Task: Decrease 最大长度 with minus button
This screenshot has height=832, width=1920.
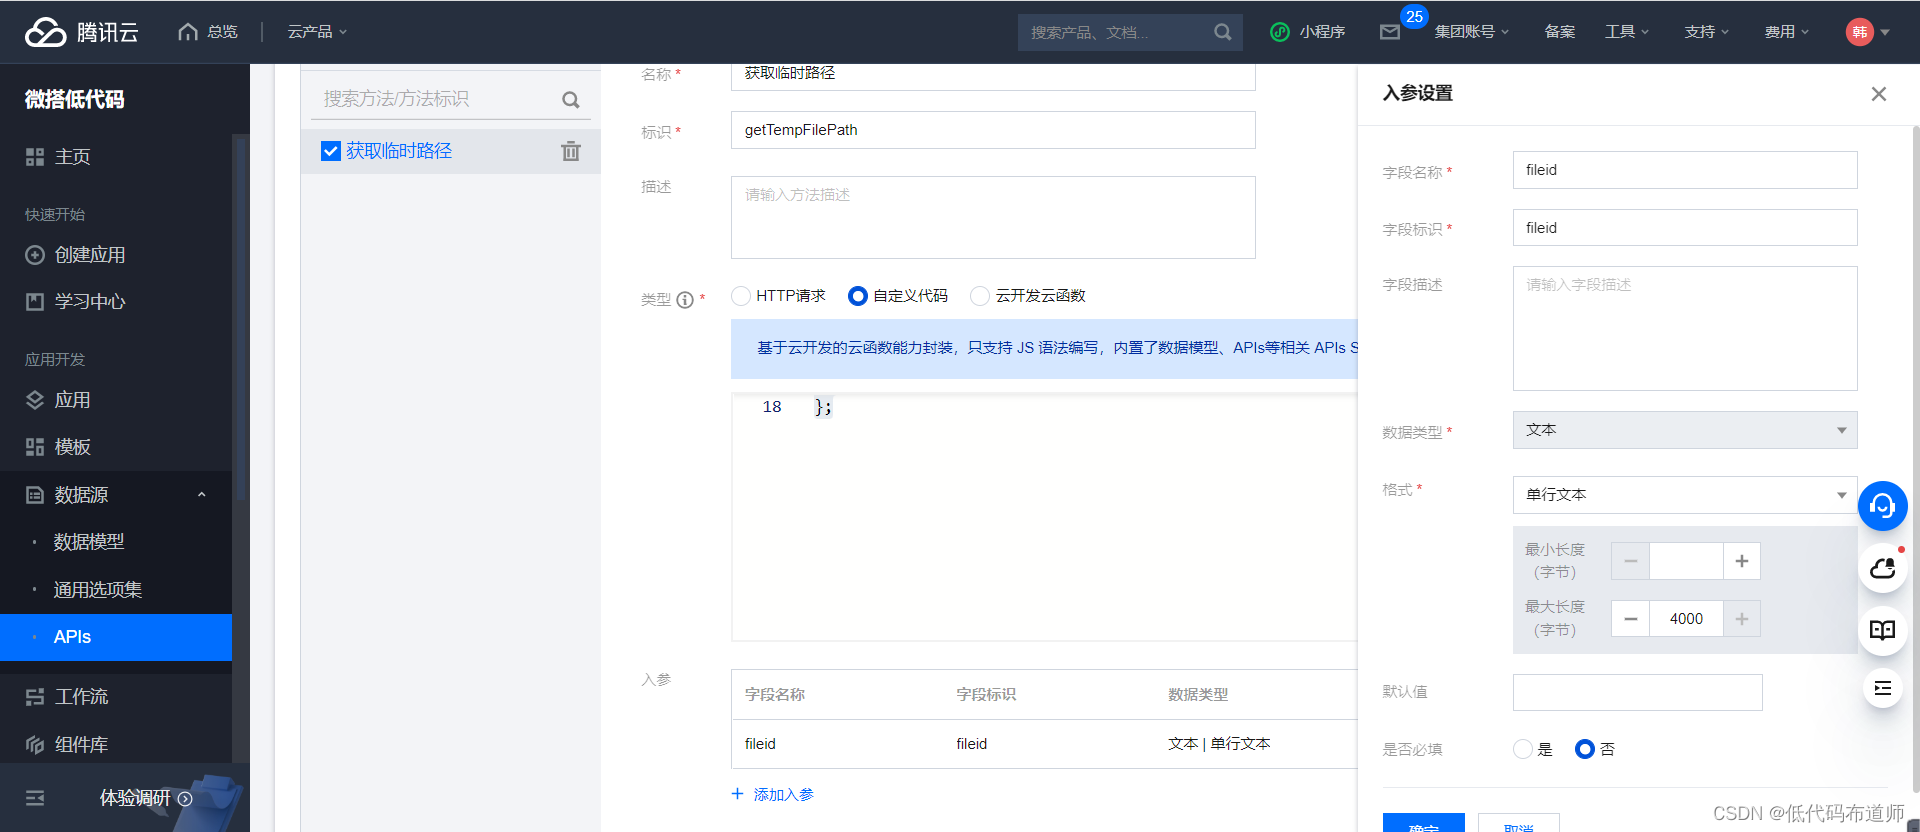Action: tap(1630, 619)
